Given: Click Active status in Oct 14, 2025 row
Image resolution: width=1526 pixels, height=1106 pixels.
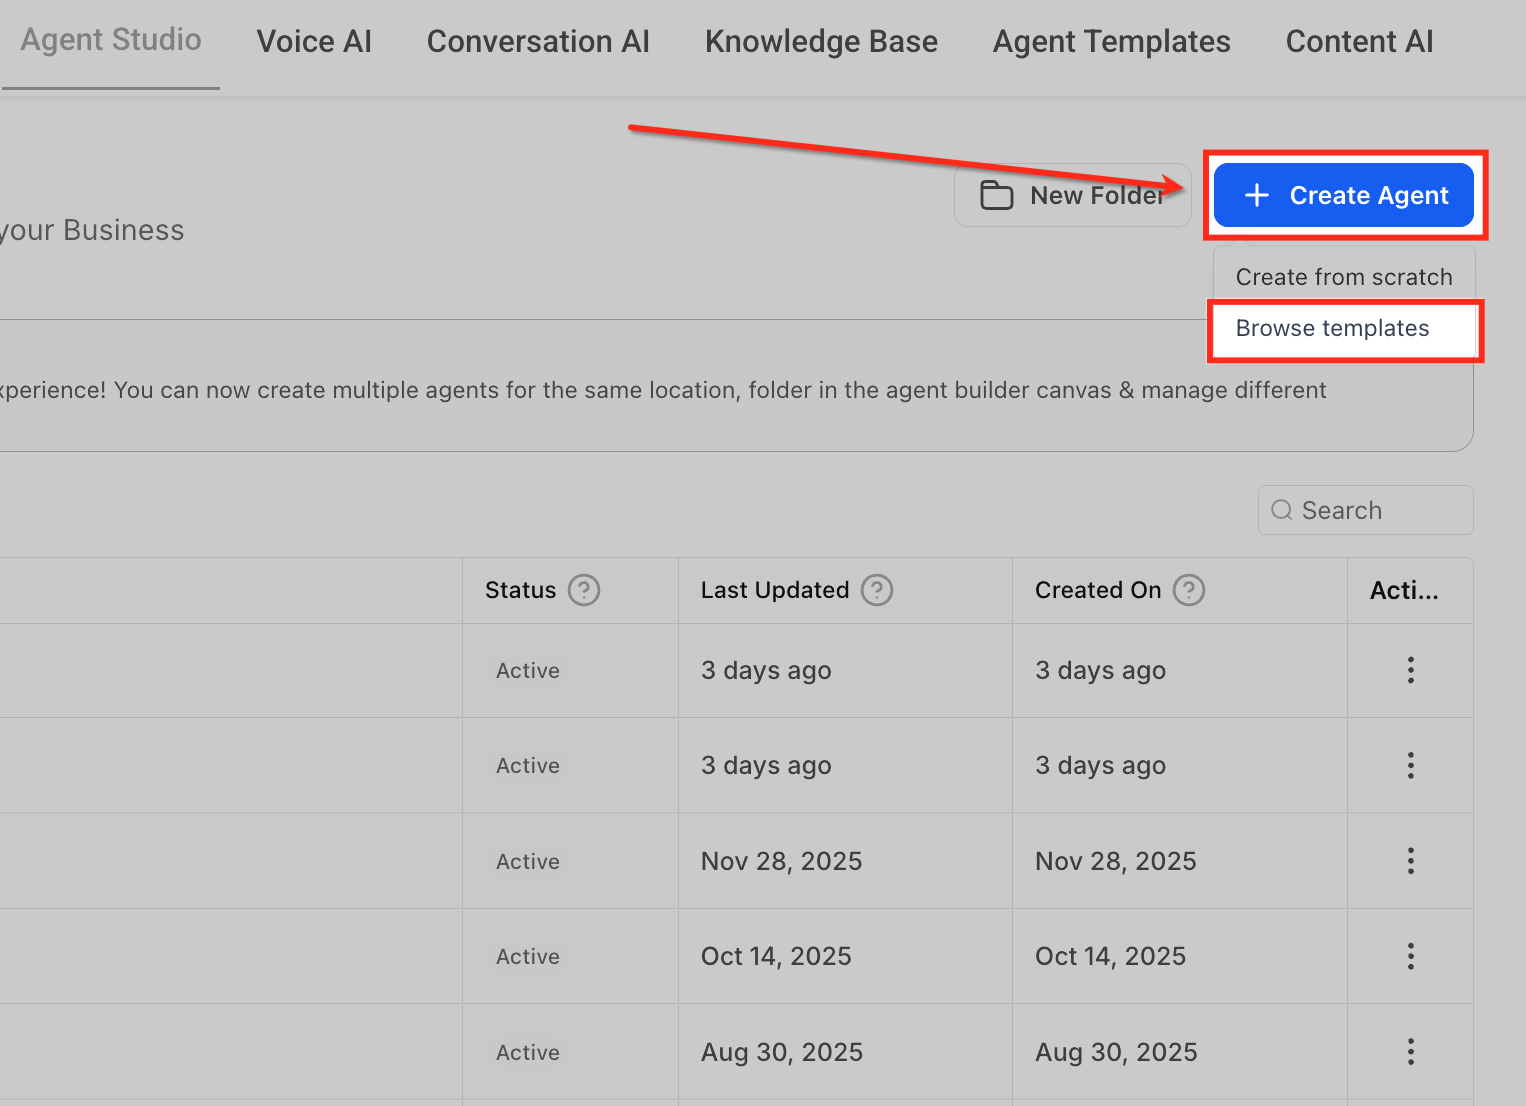Looking at the screenshot, I should [x=528, y=956].
